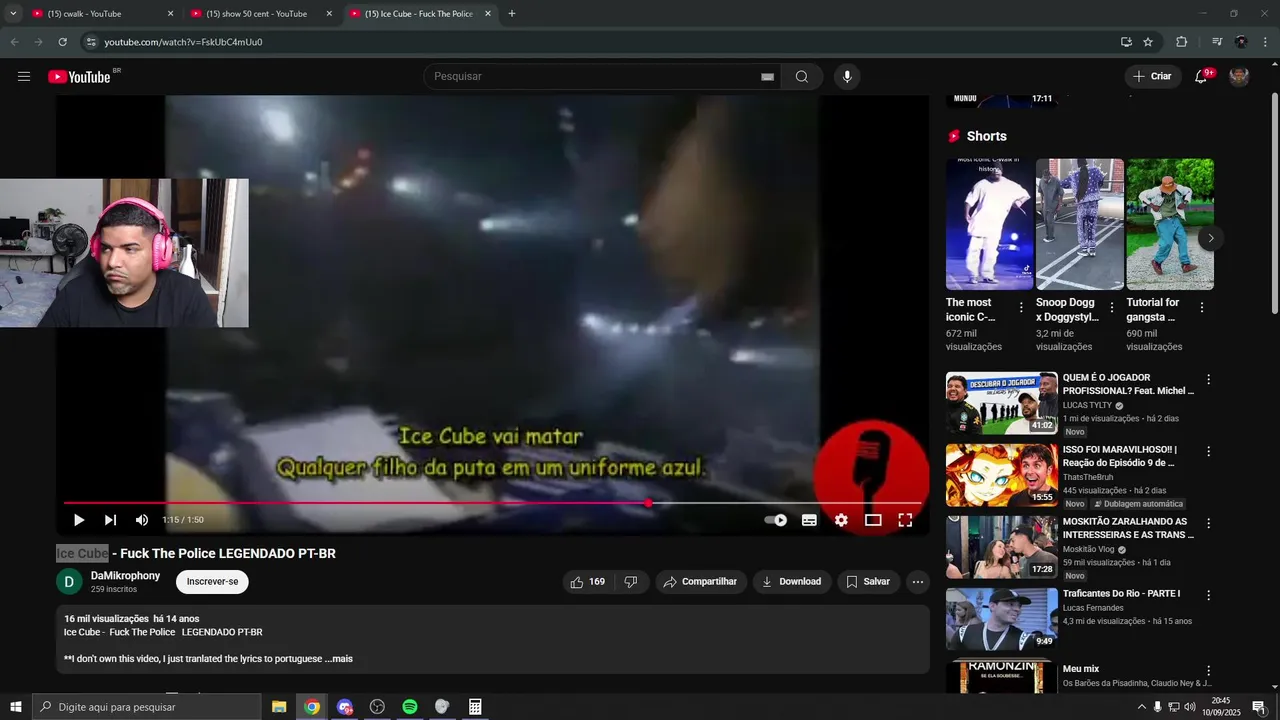Open Tutorial for gangsta short
1280x720 pixels.
pos(1170,224)
